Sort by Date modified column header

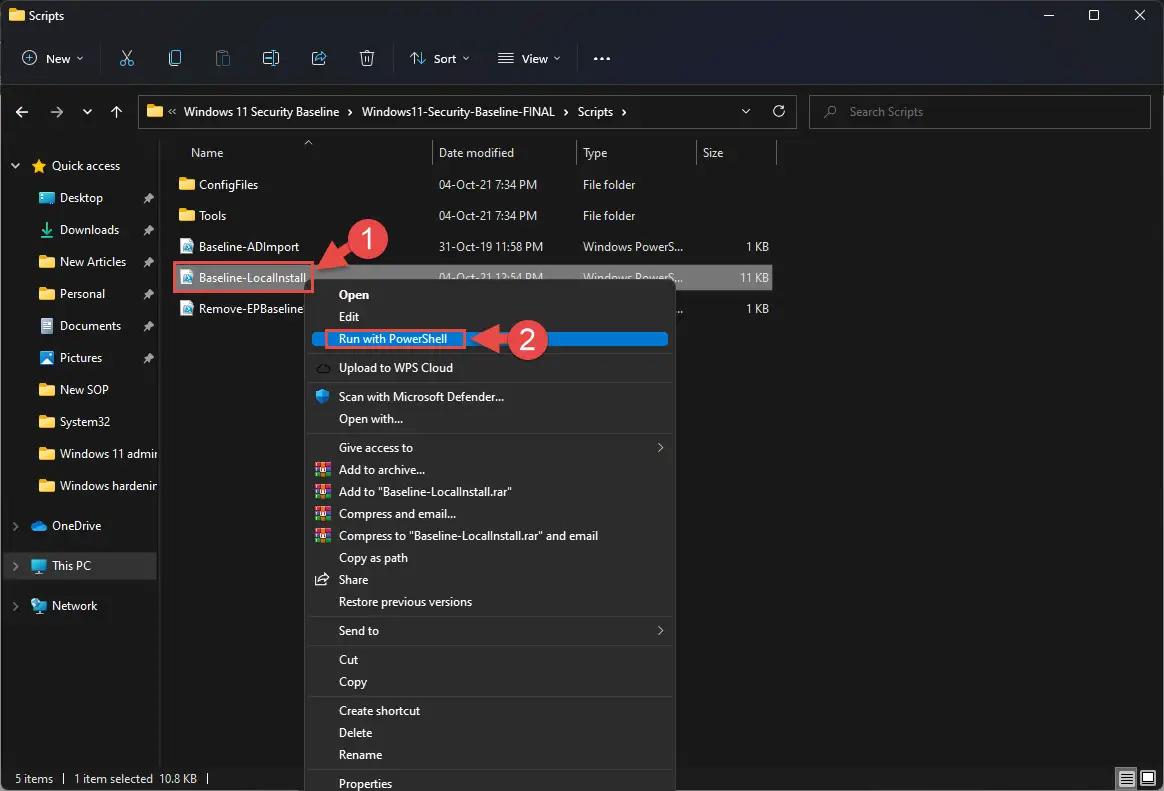[476, 153]
